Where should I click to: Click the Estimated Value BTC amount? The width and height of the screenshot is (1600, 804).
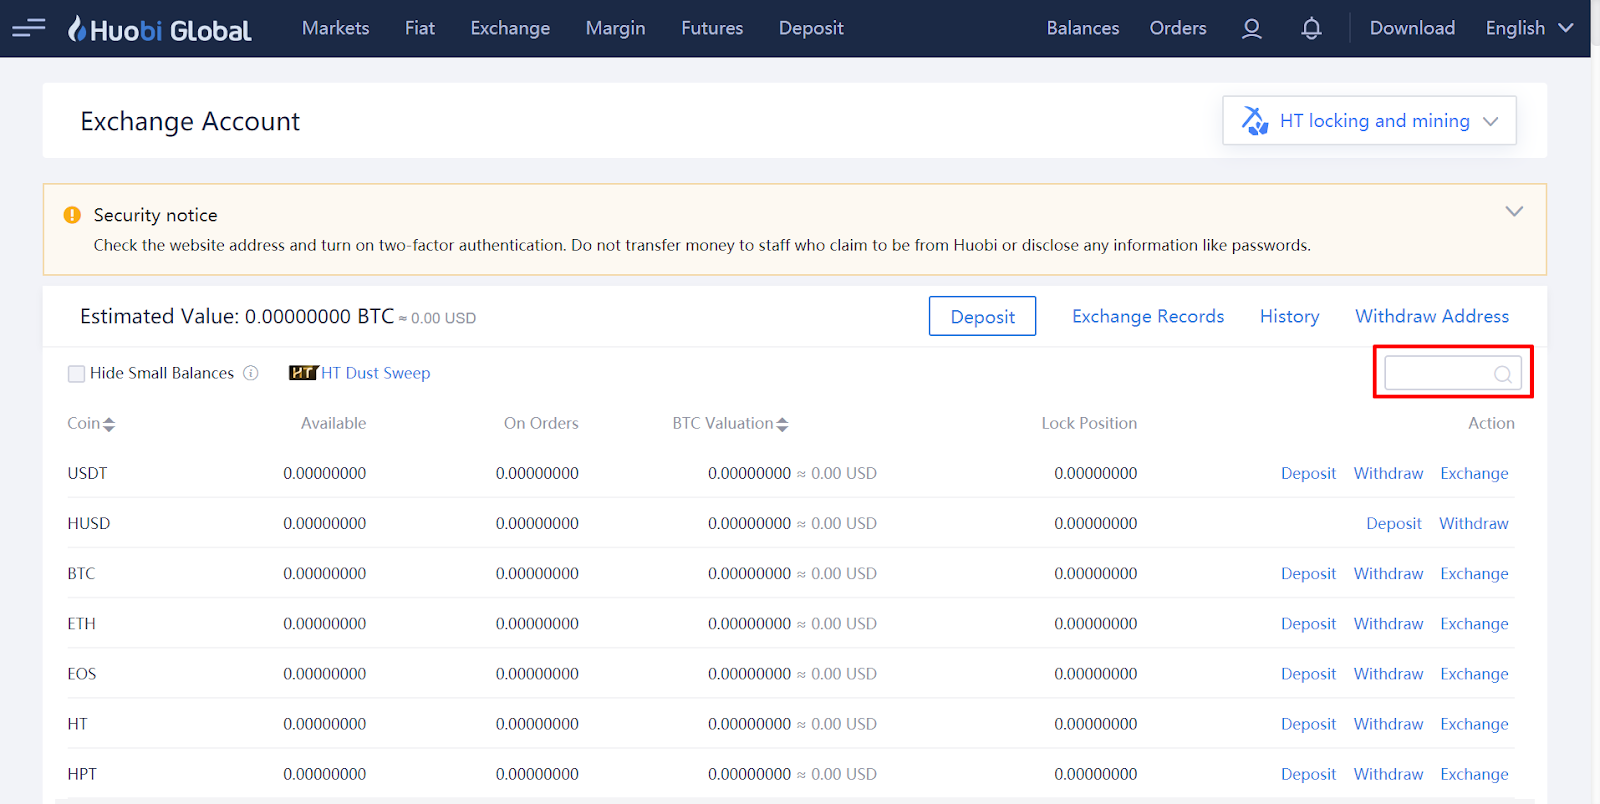tap(320, 316)
